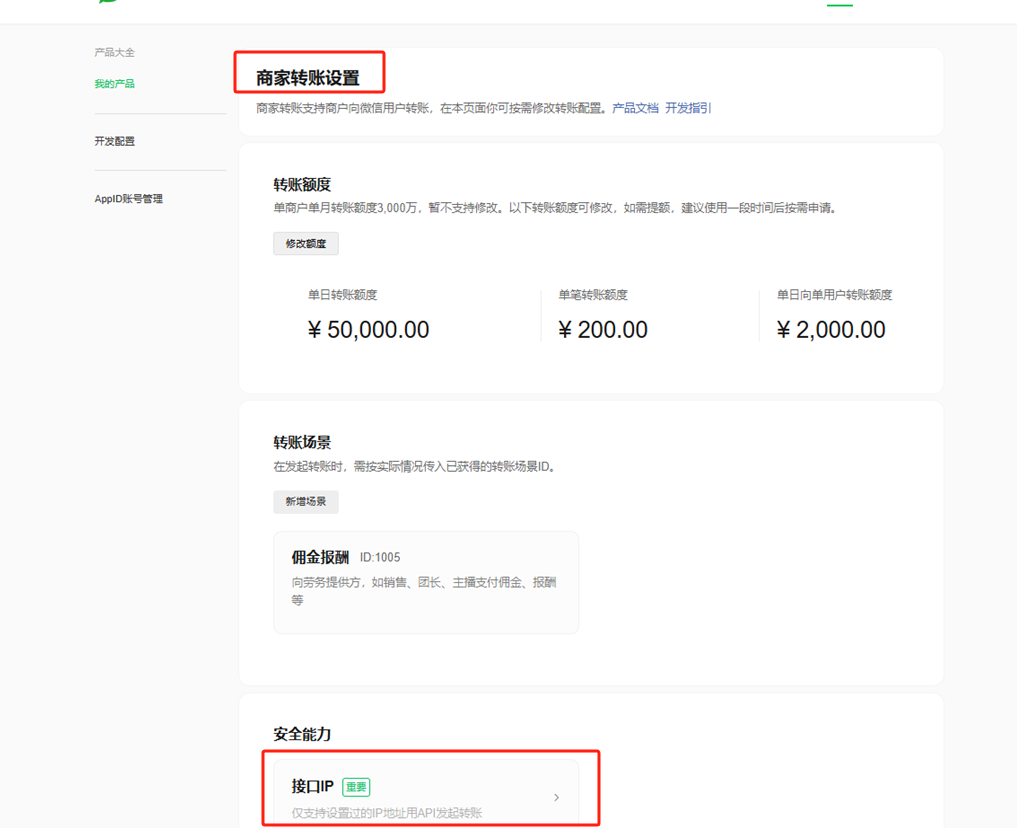Click the 商家转账设置 page heading
1017x828 pixels.
pyautogui.click(x=307, y=78)
